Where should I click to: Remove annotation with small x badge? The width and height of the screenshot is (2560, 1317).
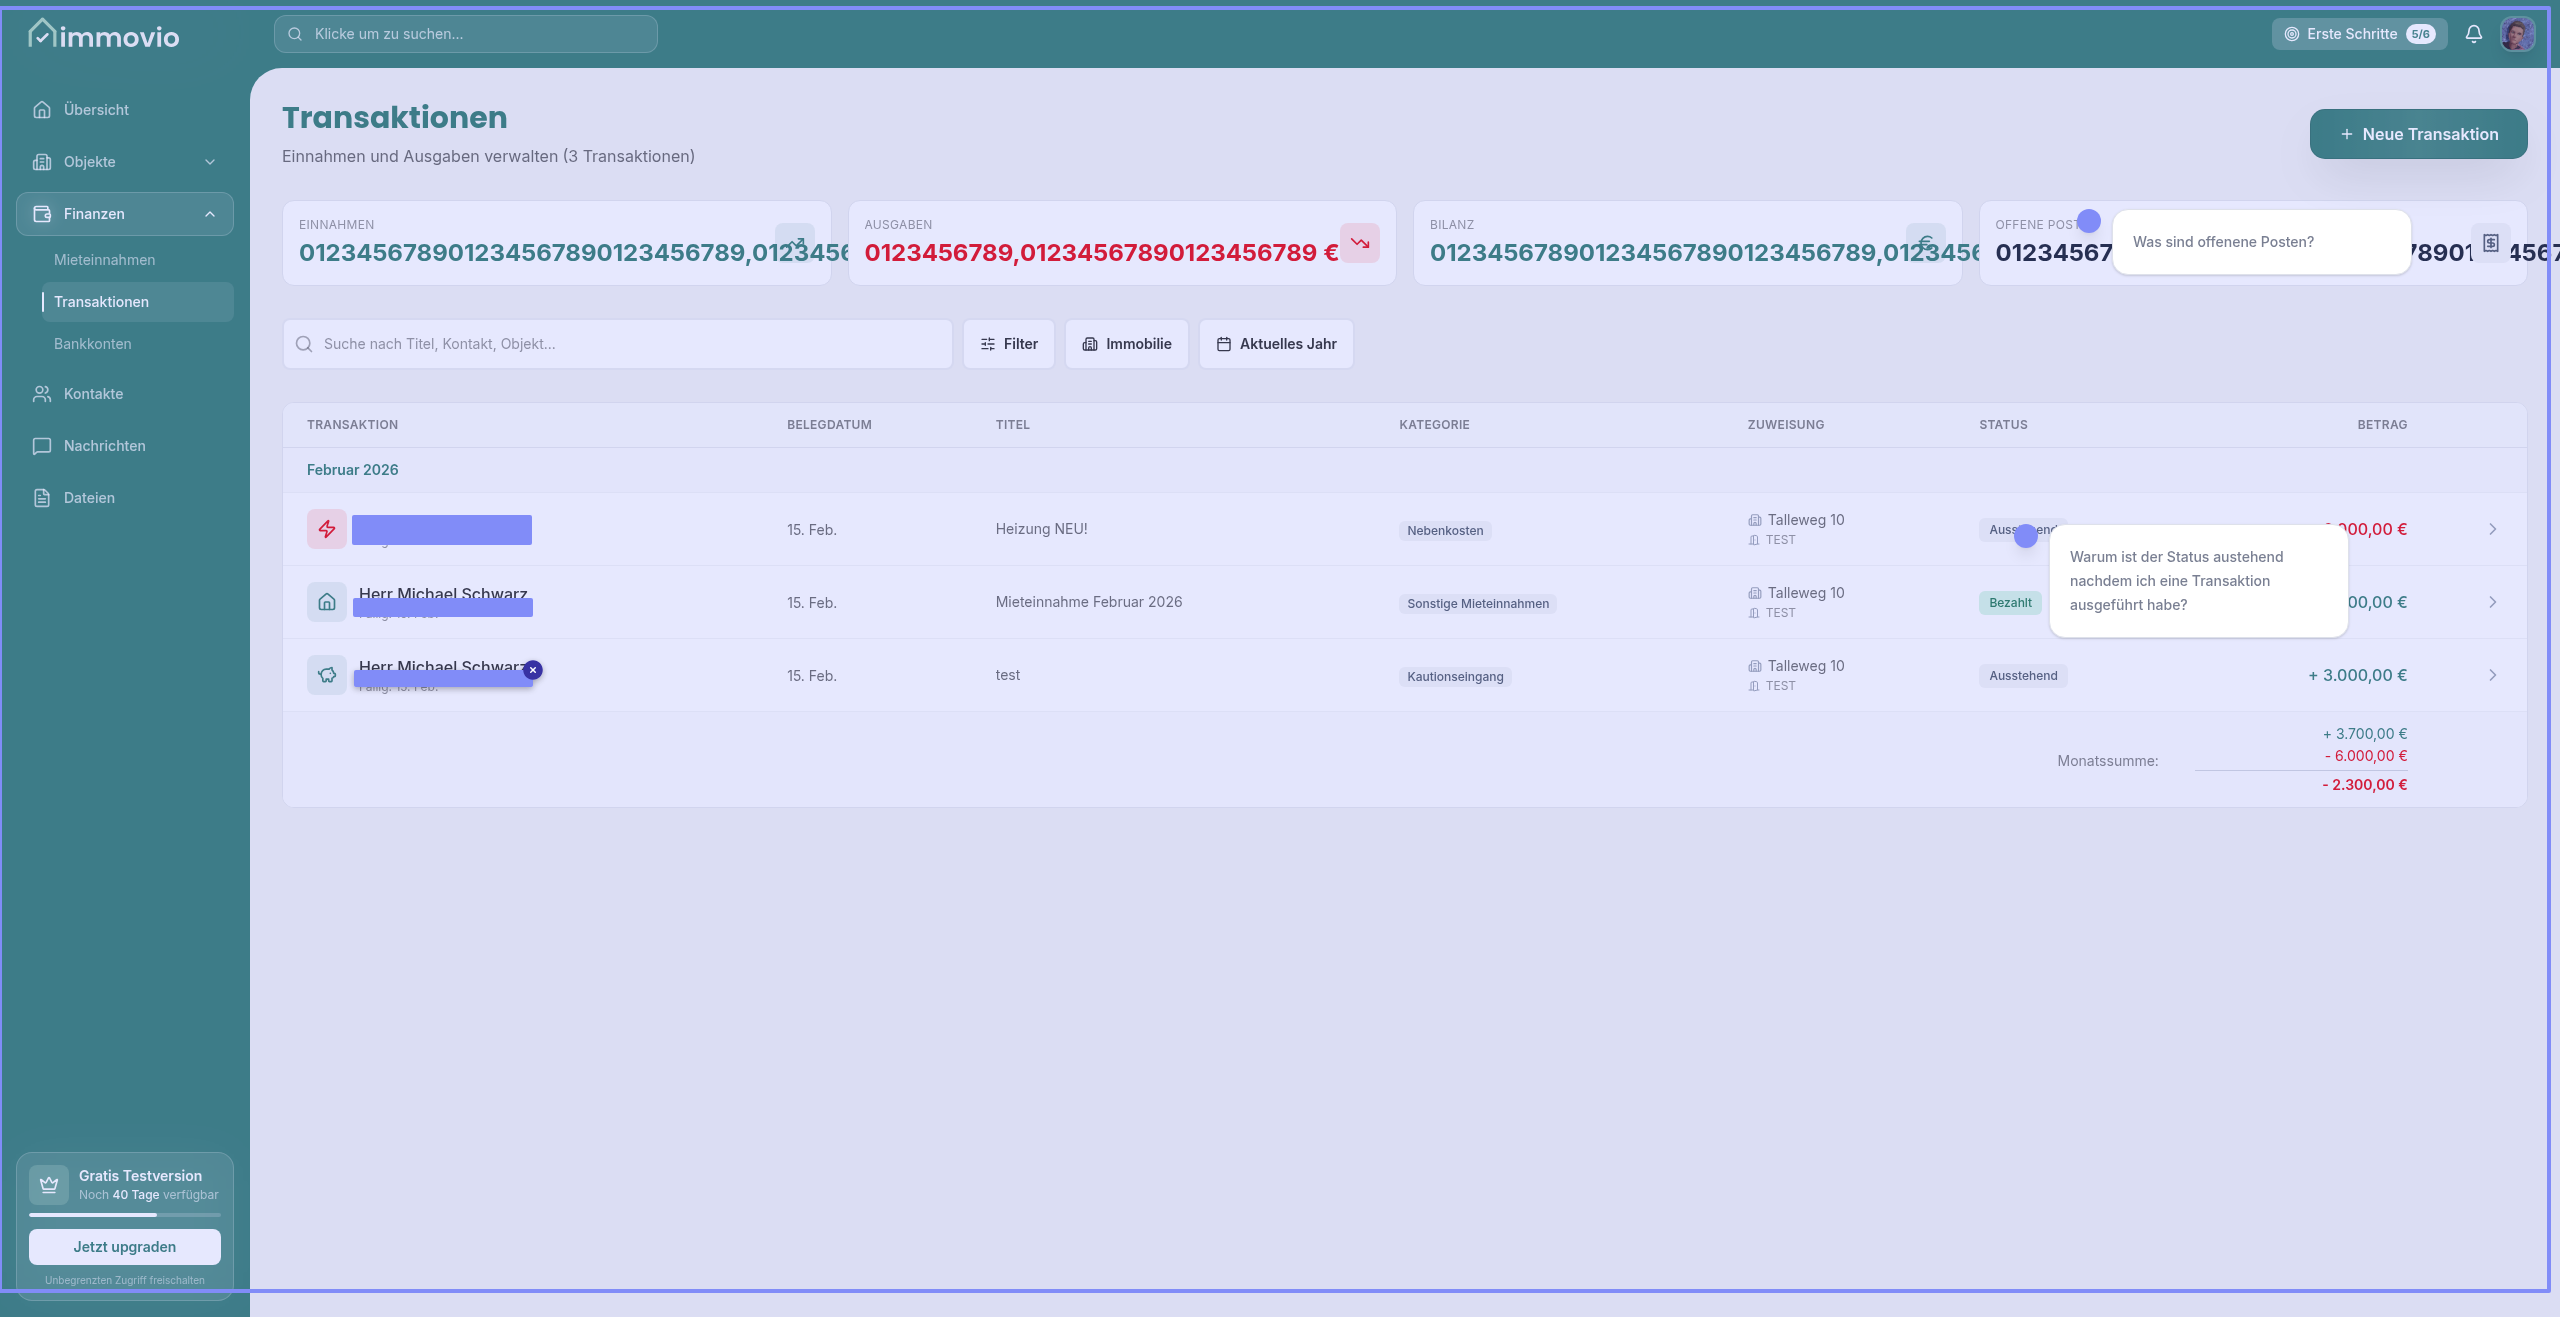(x=533, y=670)
